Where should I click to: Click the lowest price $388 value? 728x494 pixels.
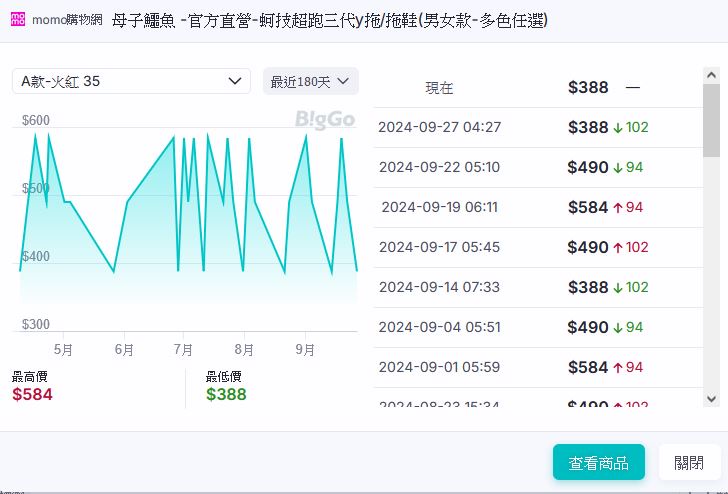coord(226,394)
